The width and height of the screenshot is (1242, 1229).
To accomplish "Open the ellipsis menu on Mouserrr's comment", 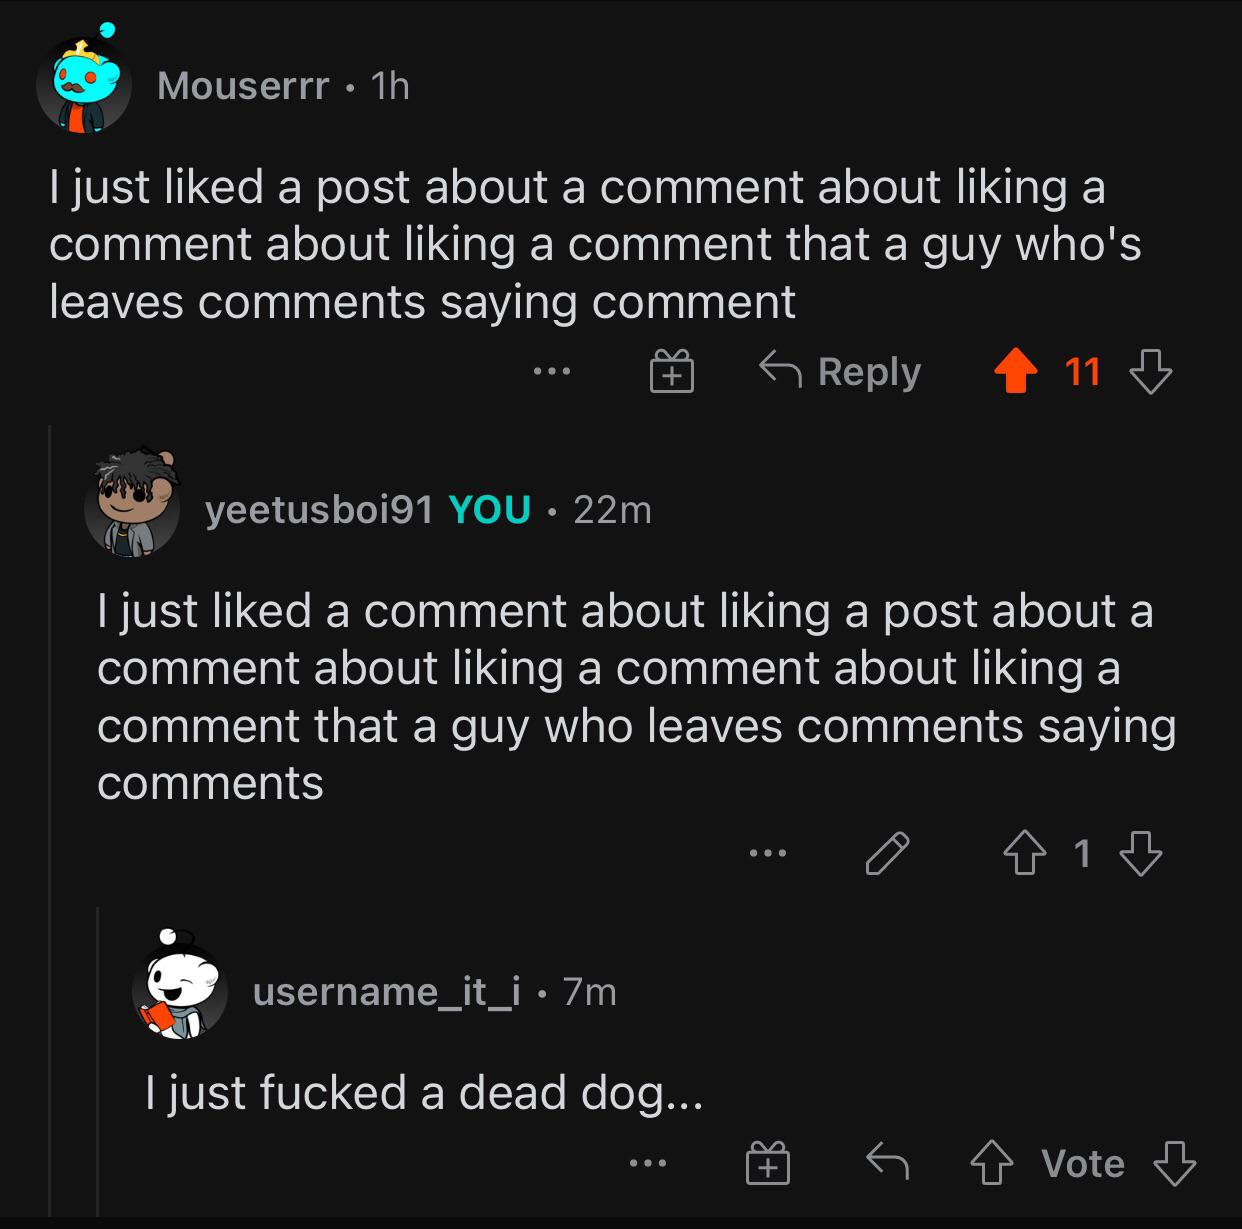I will coord(552,372).
